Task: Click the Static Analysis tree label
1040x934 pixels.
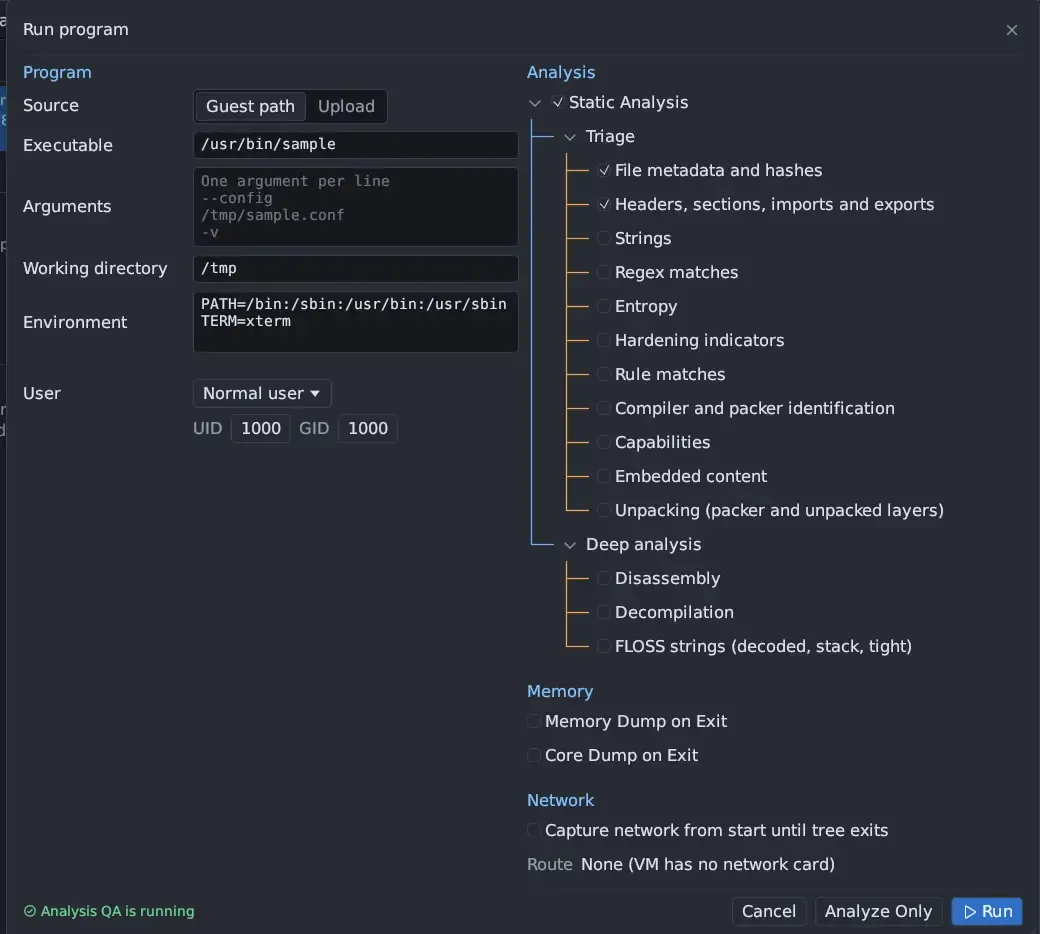Action: coord(628,102)
